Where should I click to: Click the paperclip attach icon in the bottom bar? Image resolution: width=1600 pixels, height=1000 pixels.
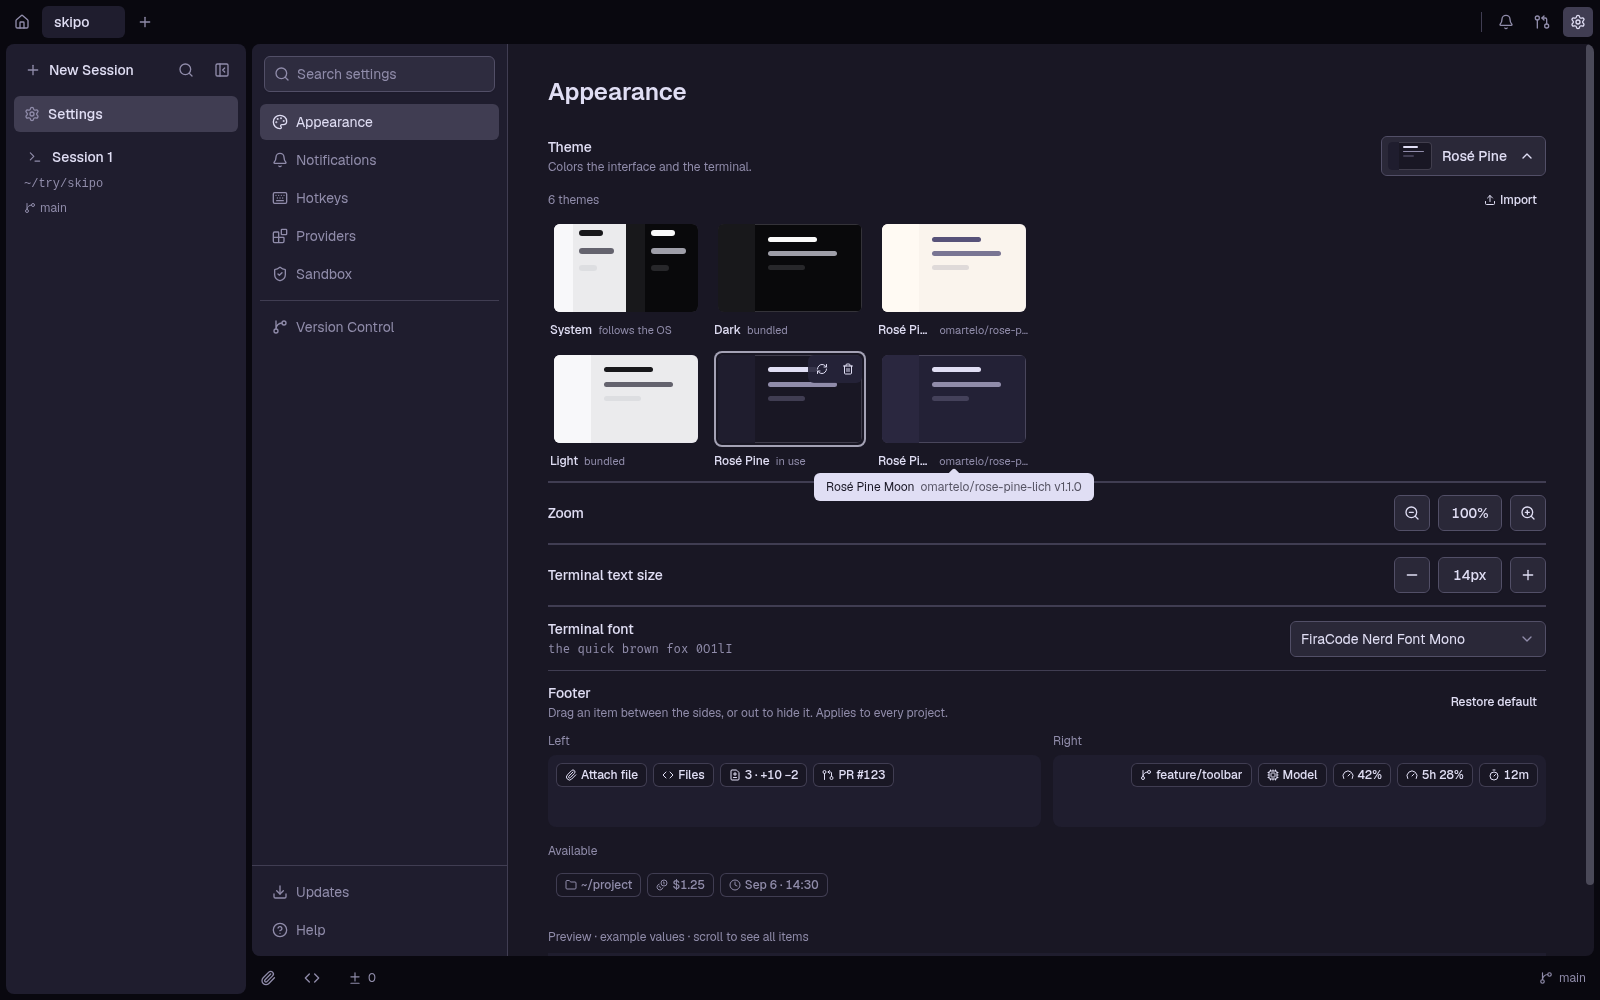click(268, 978)
